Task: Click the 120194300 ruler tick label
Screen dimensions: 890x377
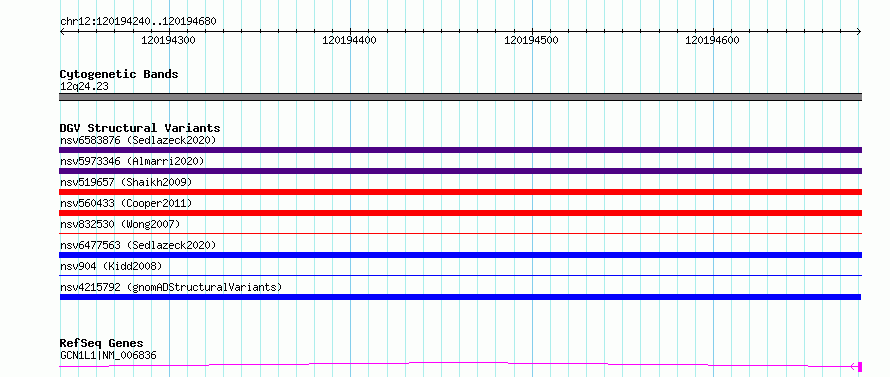Action: (x=169, y=40)
